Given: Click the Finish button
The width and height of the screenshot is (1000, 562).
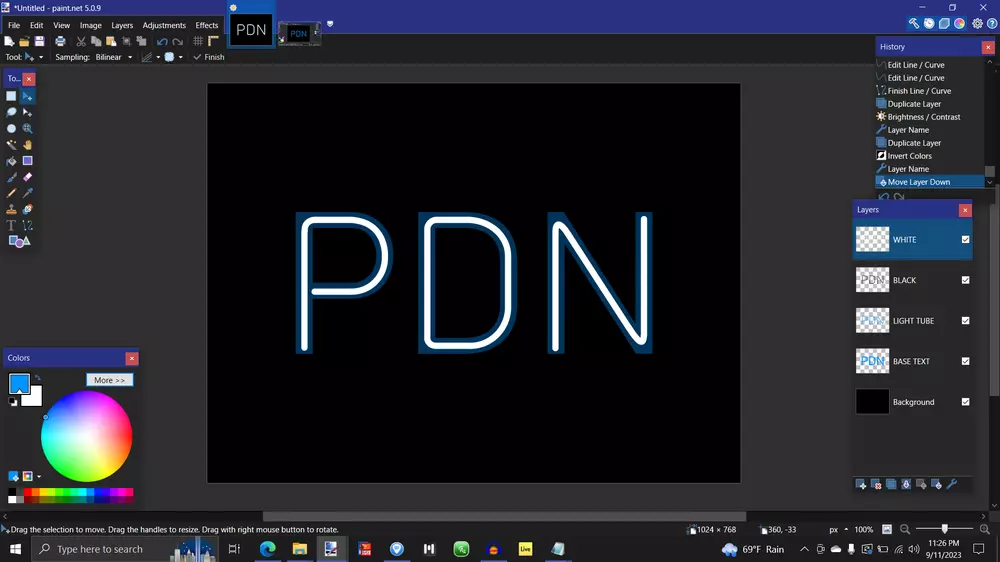Looking at the screenshot, I should [x=209, y=57].
